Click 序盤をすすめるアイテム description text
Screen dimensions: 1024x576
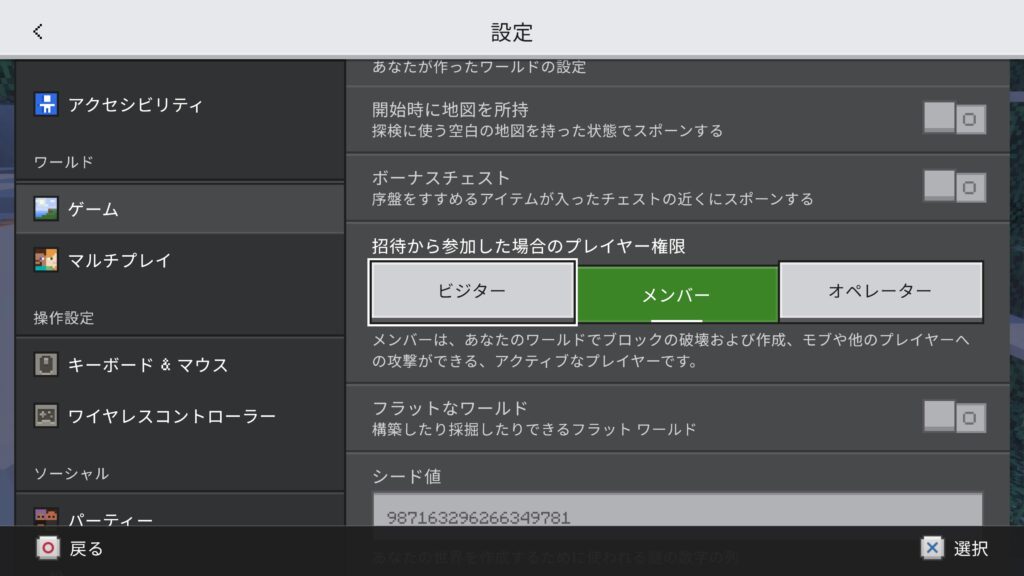(592, 199)
